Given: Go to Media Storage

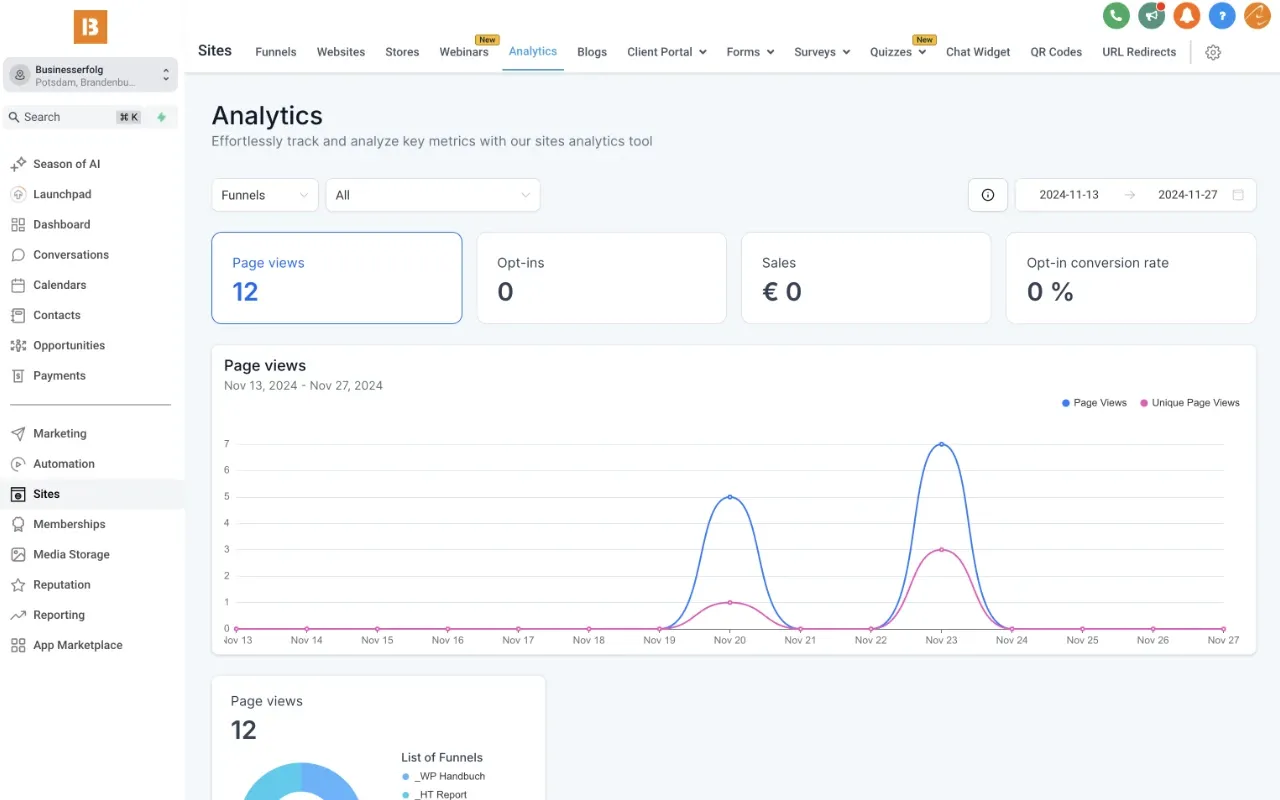Looking at the screenshot, I should pyautogui.click(x=70, y=554).
